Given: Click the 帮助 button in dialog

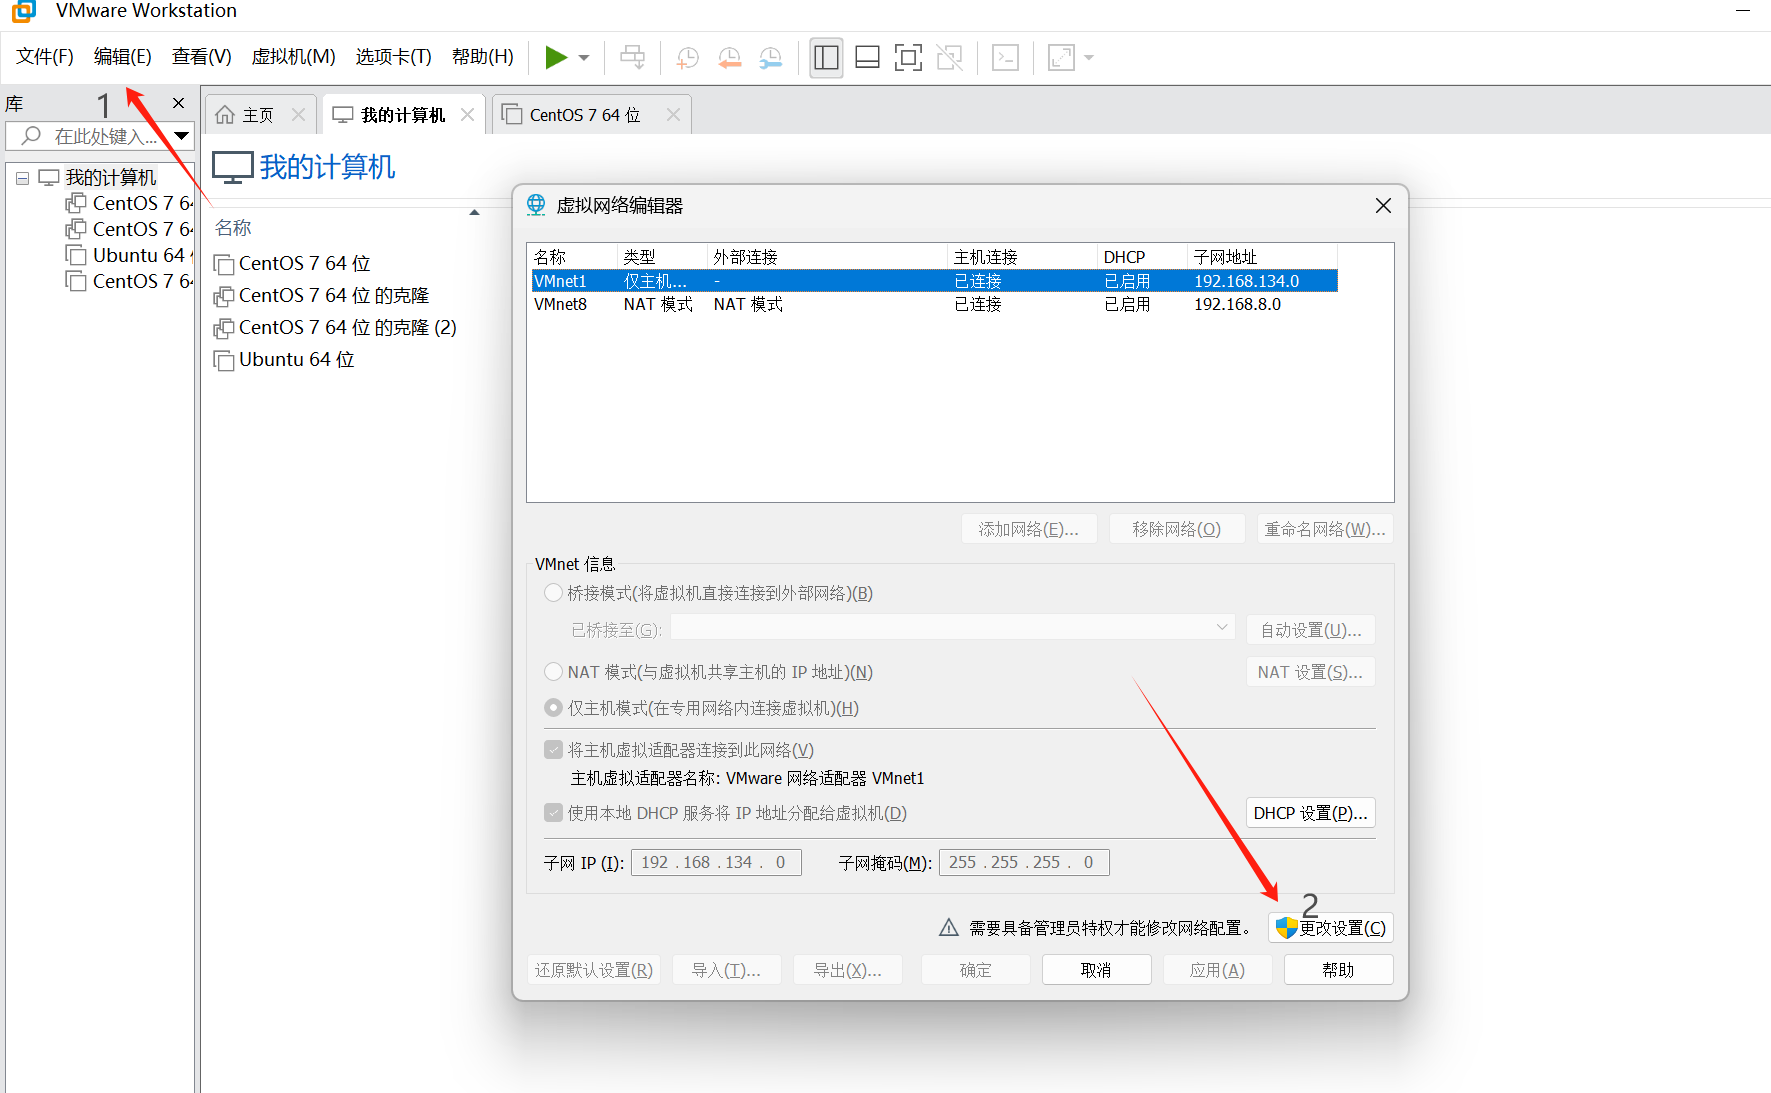Looking at the screenshot, I should pos(1338,970).
